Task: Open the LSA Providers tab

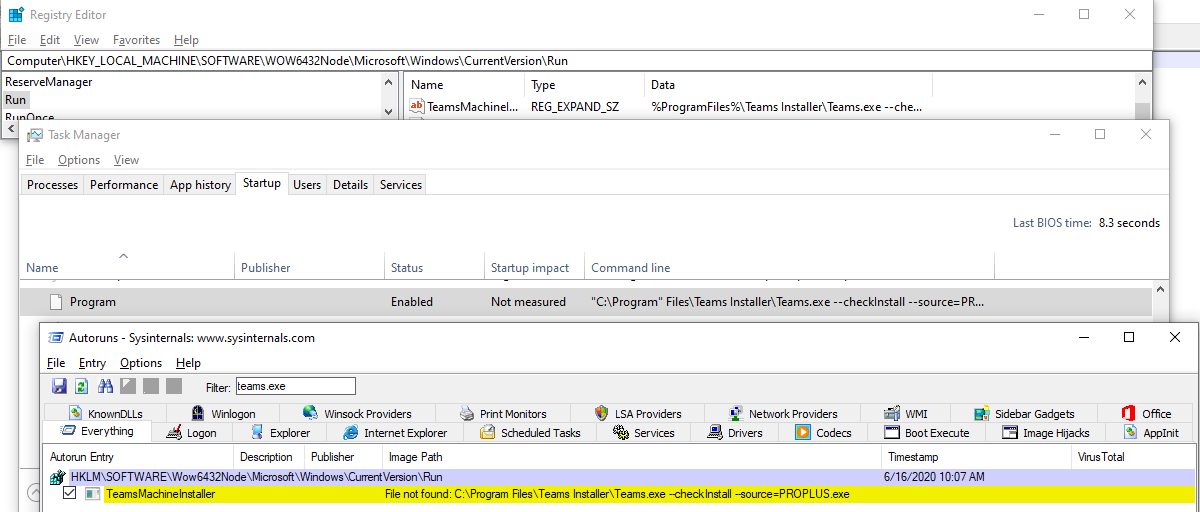Action: [637, 413]
